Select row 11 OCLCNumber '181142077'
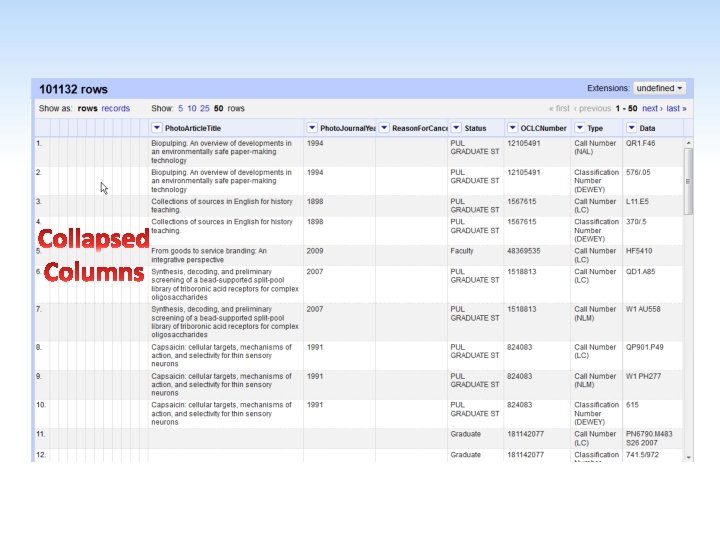The height and width of the screenshot is (540, 720). [525, 434]
